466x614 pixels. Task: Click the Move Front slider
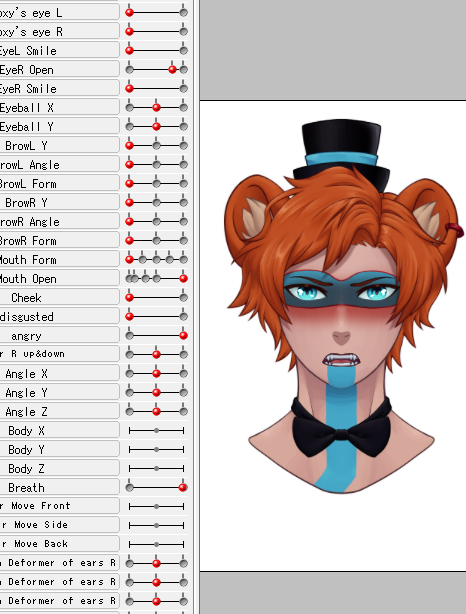(x=156, y=506)
